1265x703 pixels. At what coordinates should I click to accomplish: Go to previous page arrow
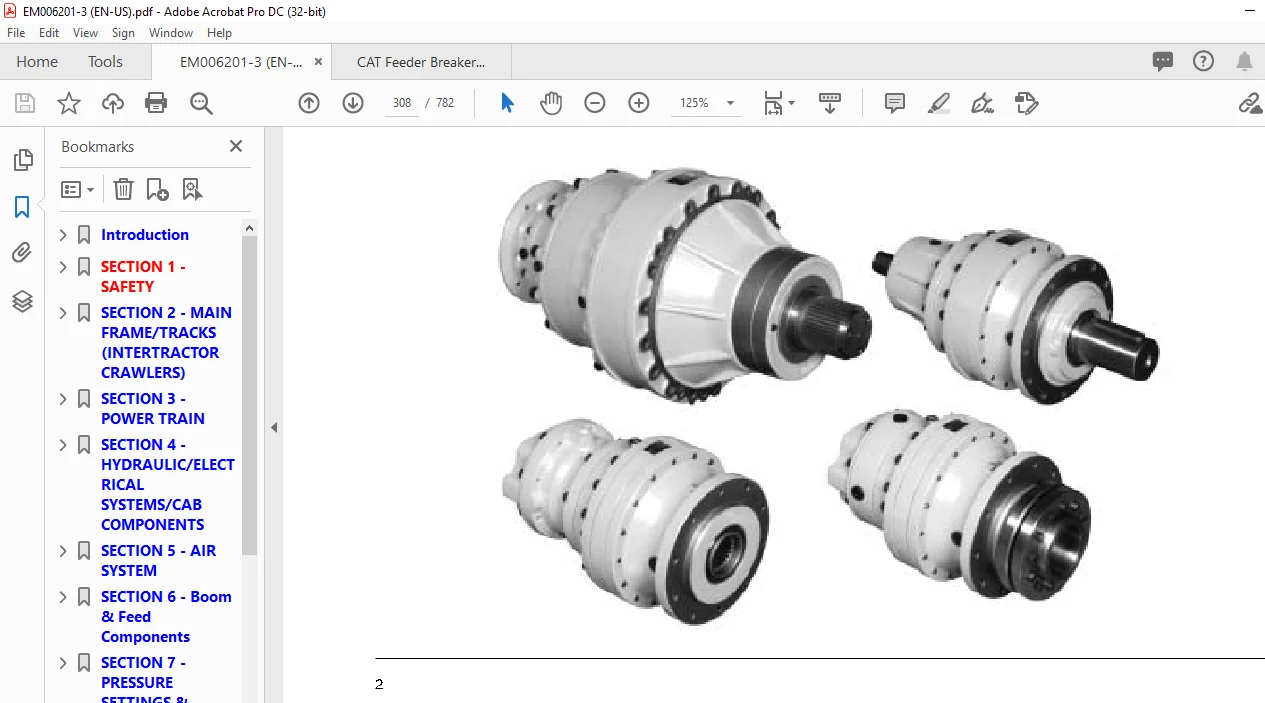[309, 103]
